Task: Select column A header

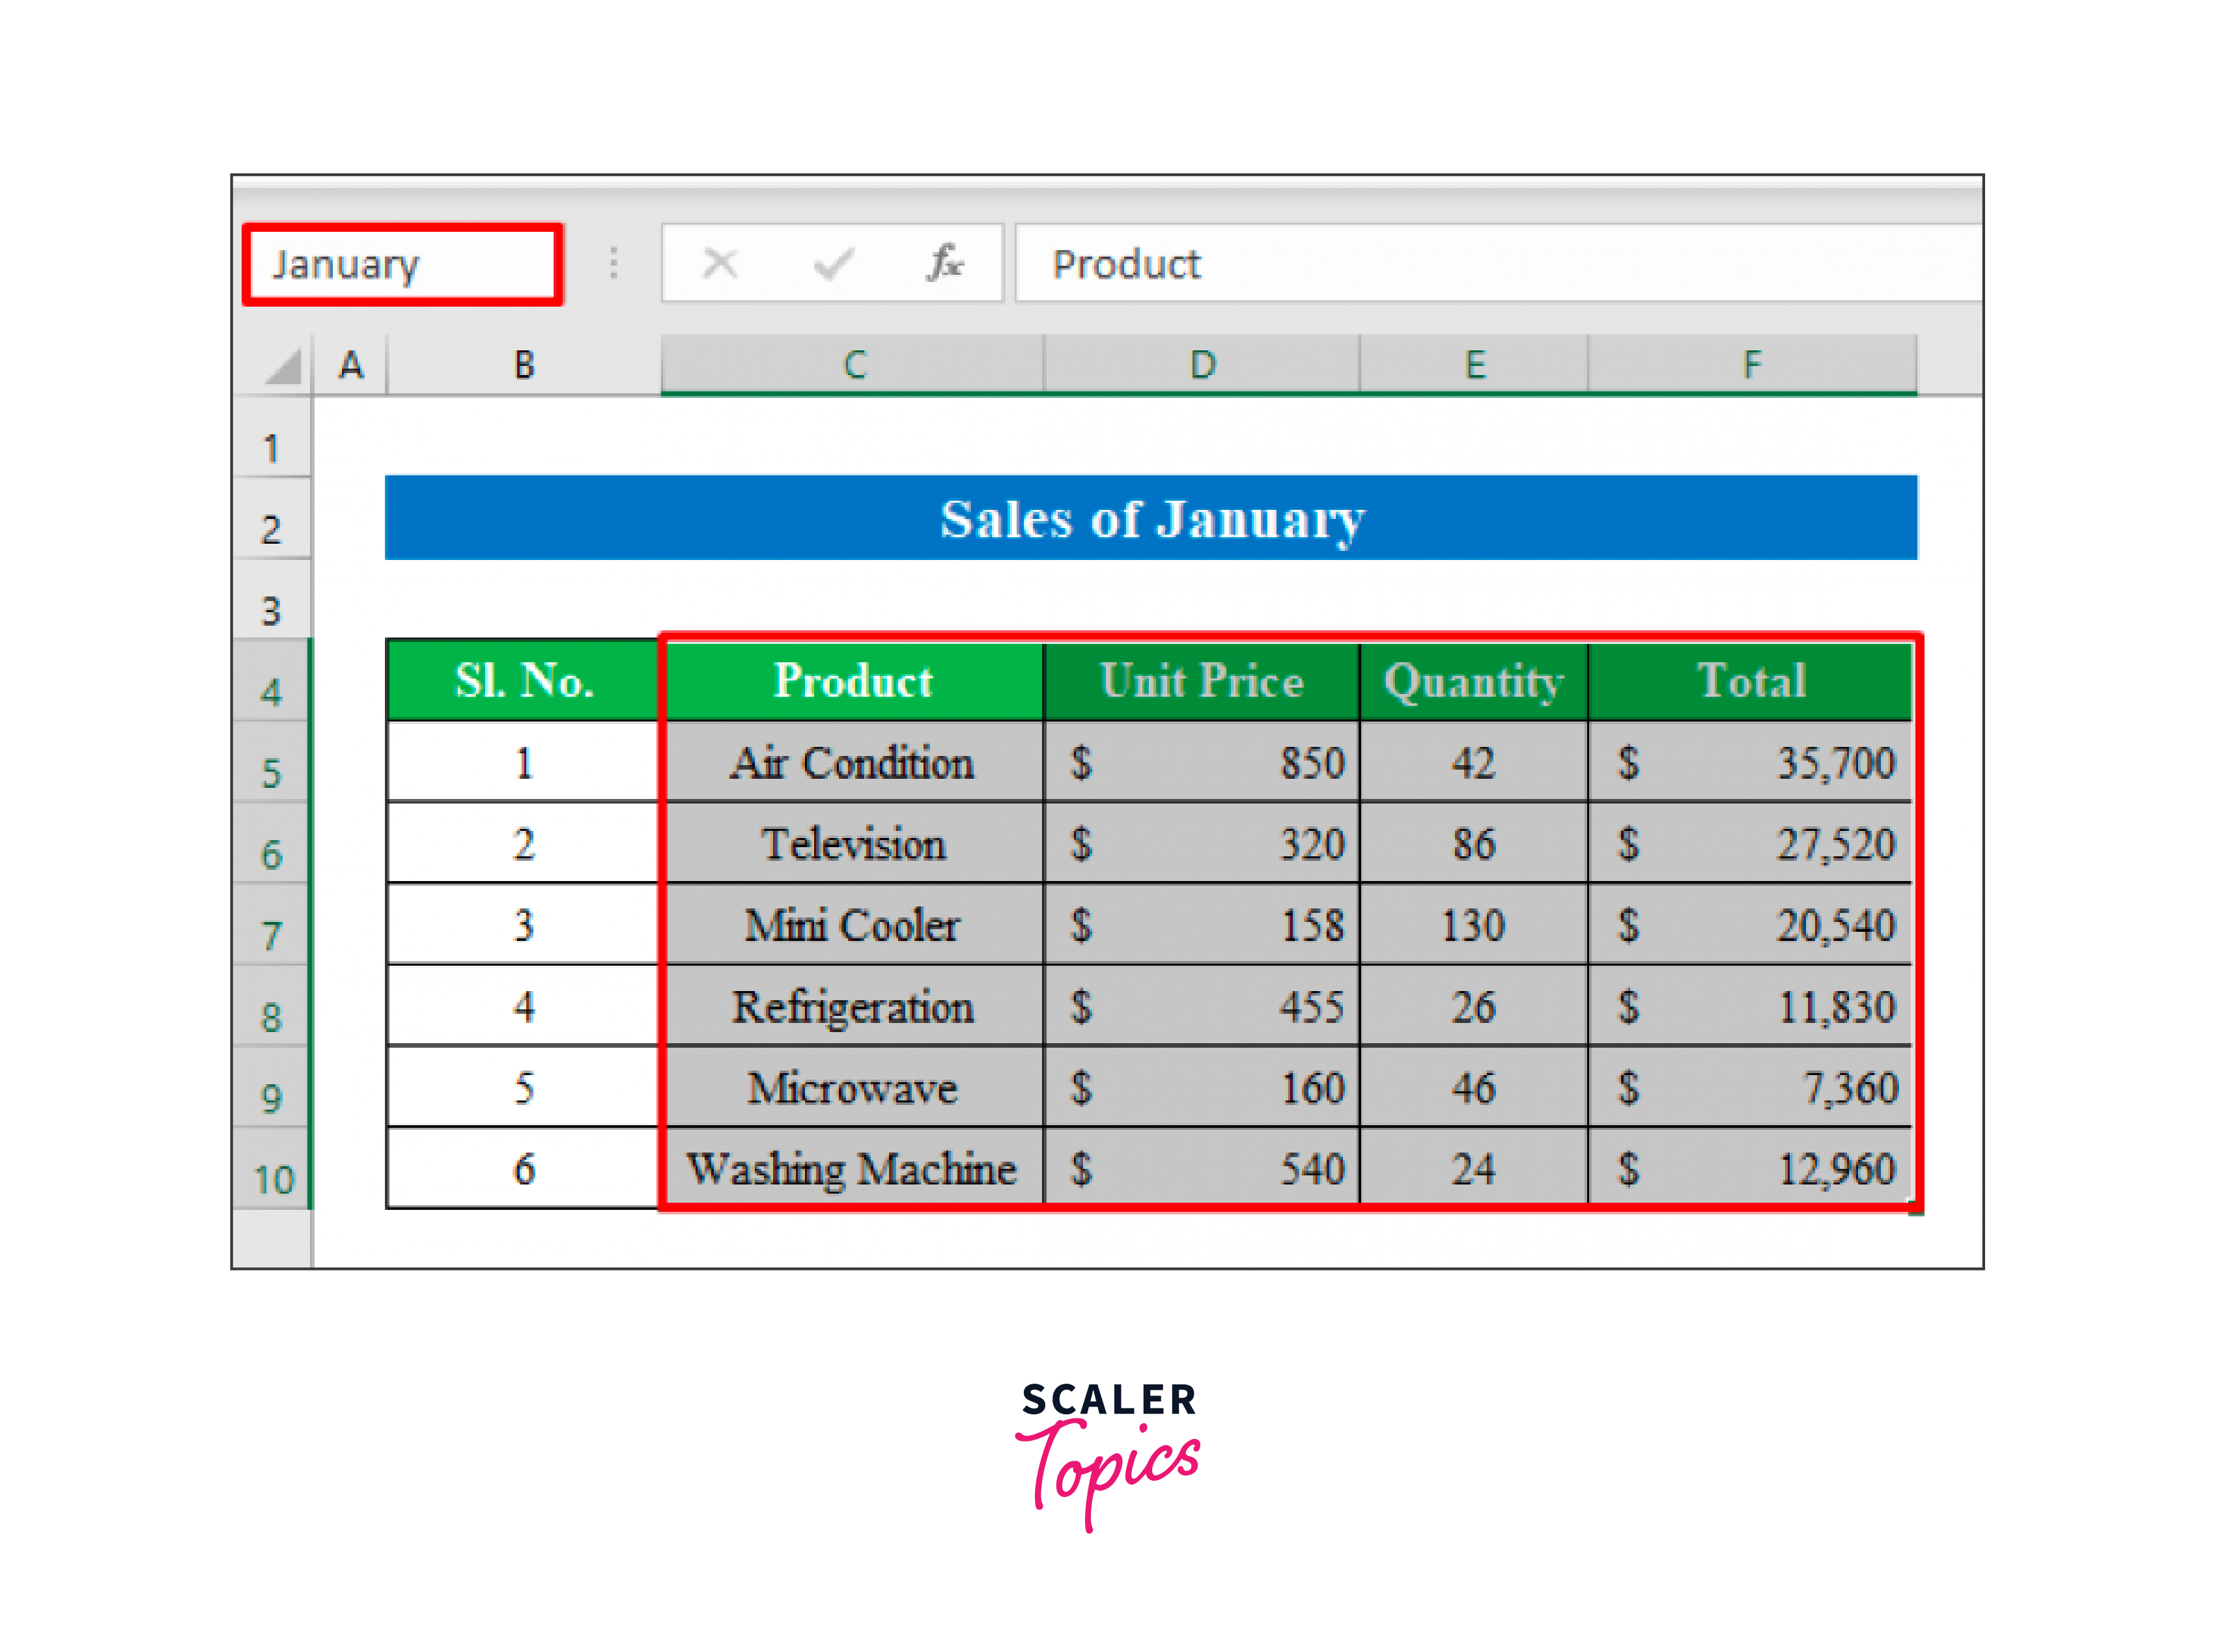Action: [350, 365]
